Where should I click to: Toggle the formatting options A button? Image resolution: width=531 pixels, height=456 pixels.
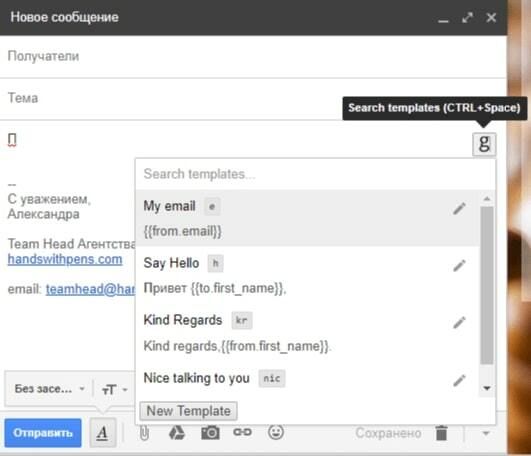103,433
